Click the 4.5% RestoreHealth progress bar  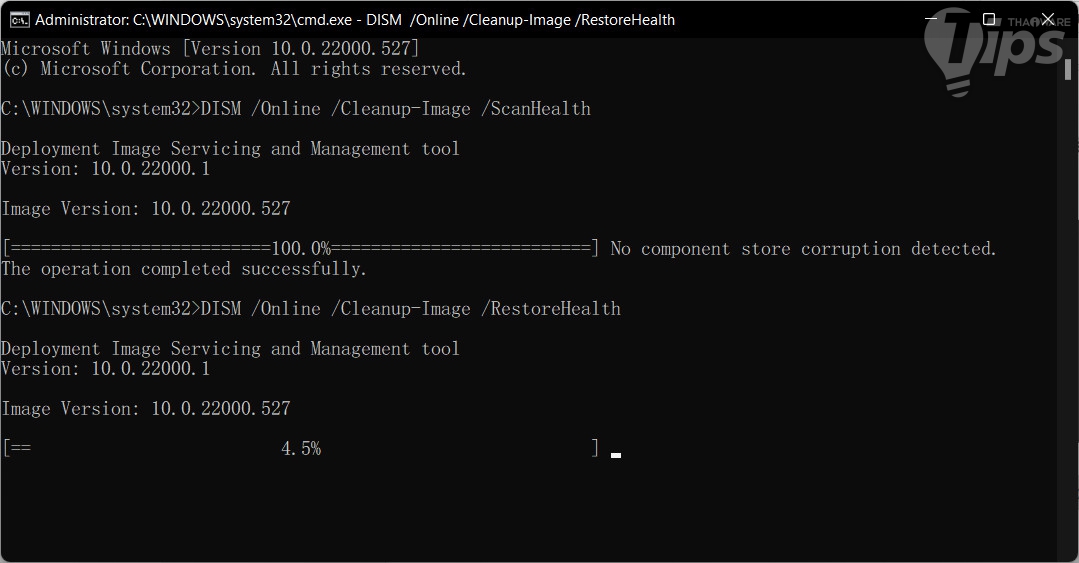point(300,449)
